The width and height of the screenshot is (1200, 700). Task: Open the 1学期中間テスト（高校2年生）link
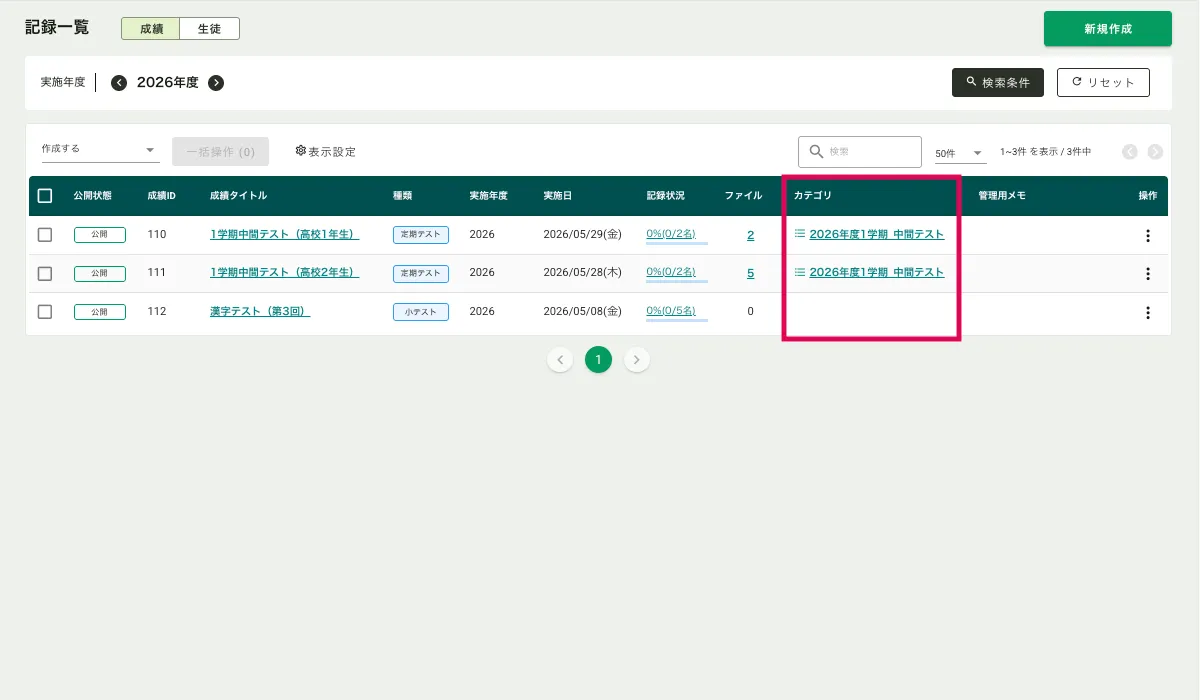pyautogui.click(x=284, y=273)
